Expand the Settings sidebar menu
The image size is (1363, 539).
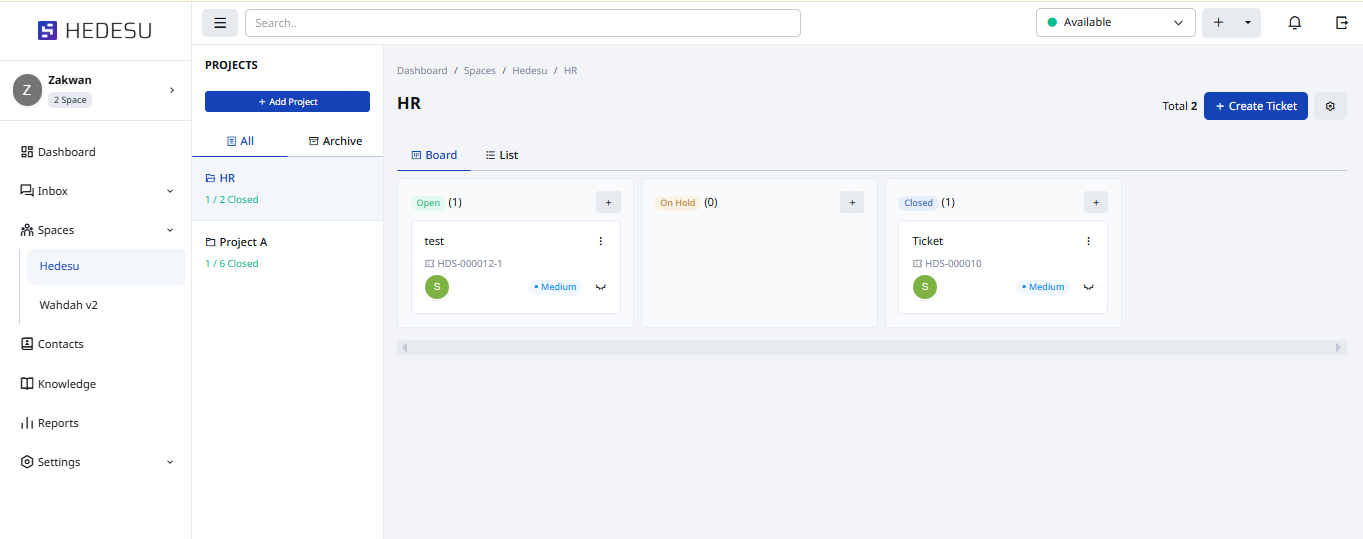pos(170,462)
